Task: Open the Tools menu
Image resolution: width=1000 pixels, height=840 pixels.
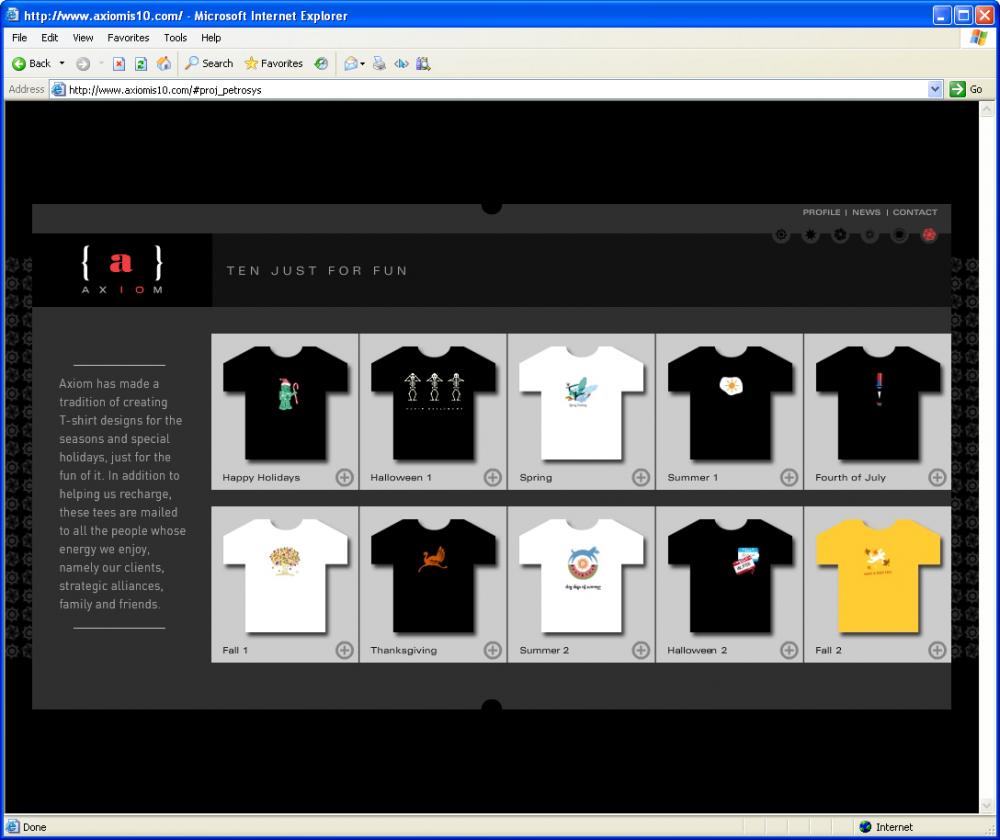Action: click(x=175, y=38)
